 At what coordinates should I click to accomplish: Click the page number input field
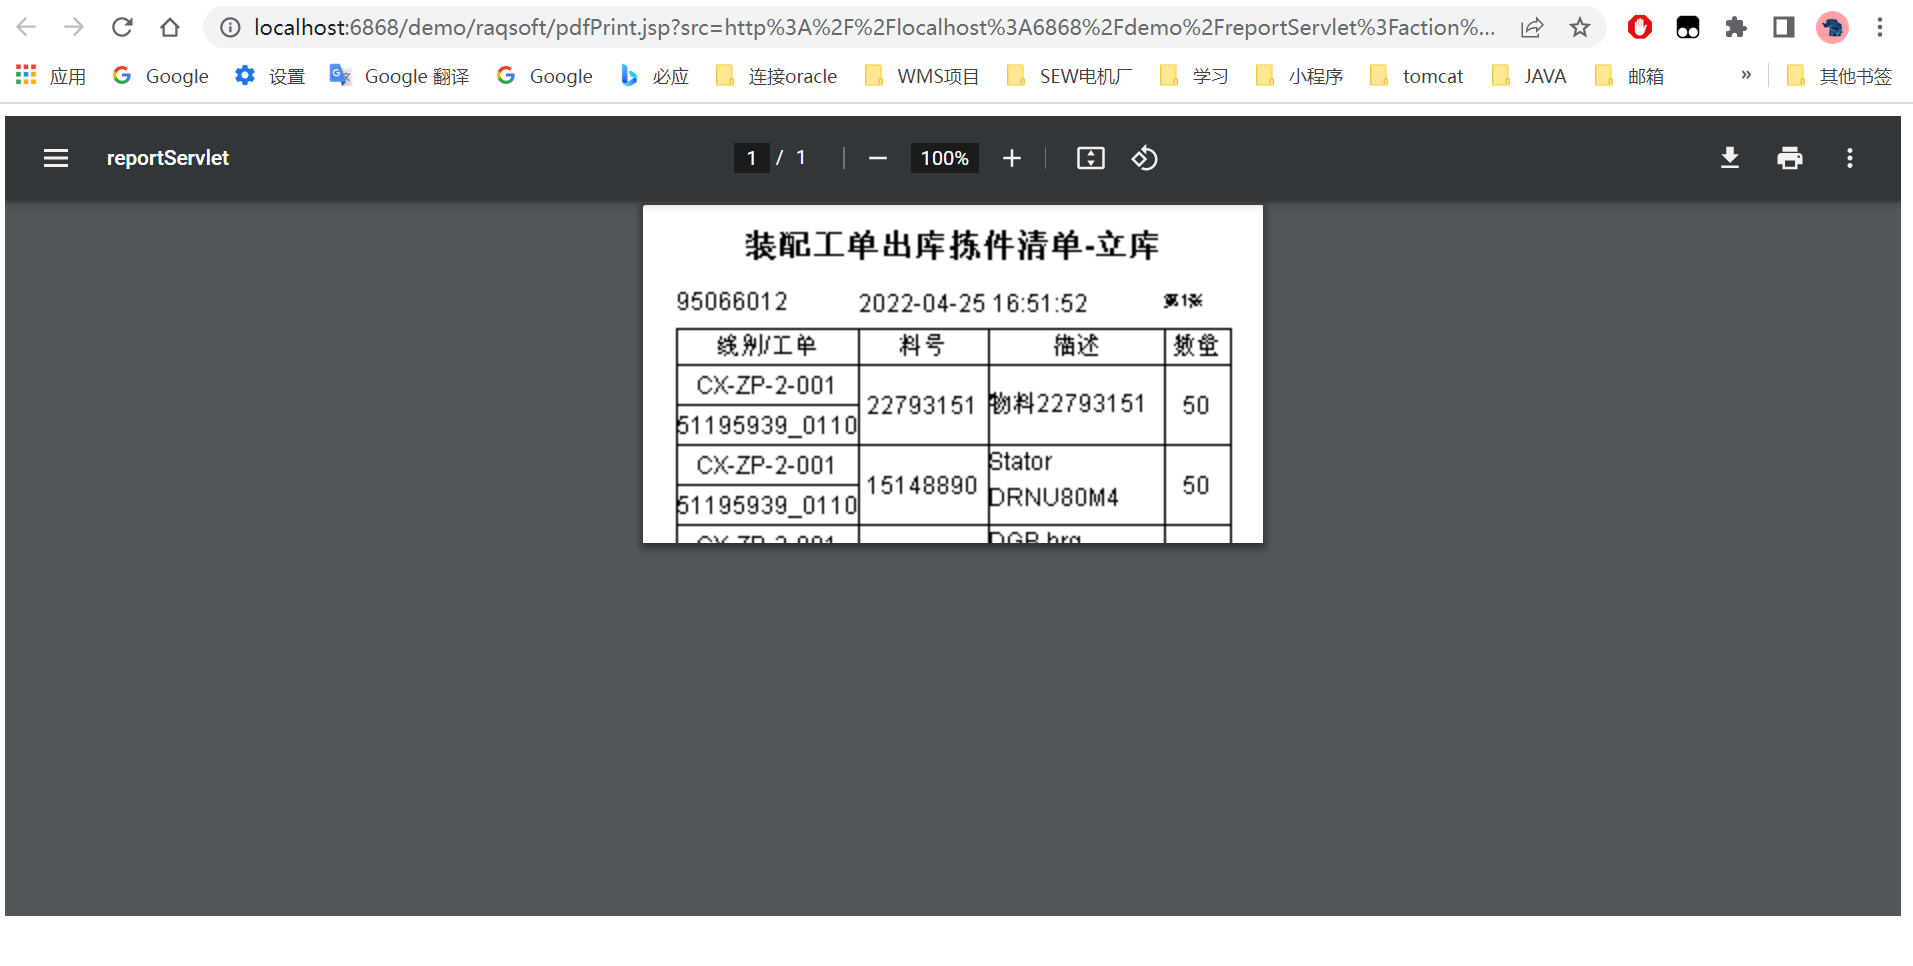click(x=751, y=158)
